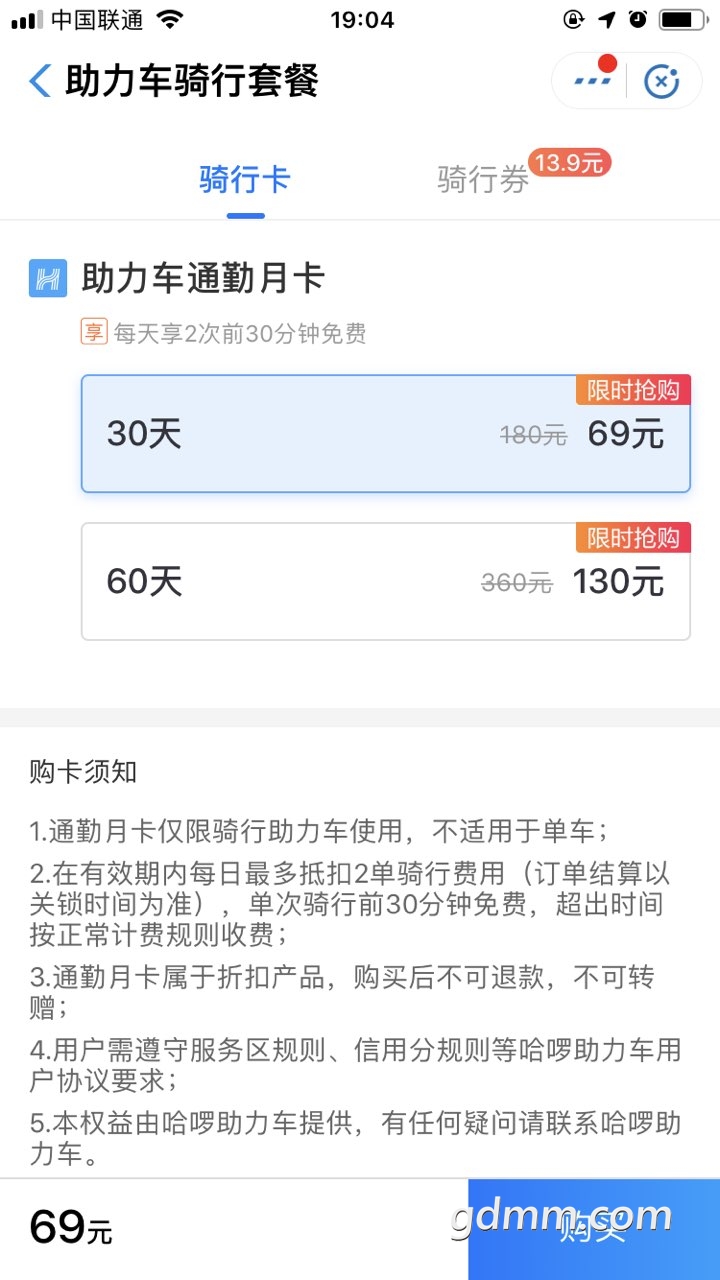Viewport: 720px width, 1280px height.
Task: Close the mini program with the circle icon
Action: tap(661, 81)
